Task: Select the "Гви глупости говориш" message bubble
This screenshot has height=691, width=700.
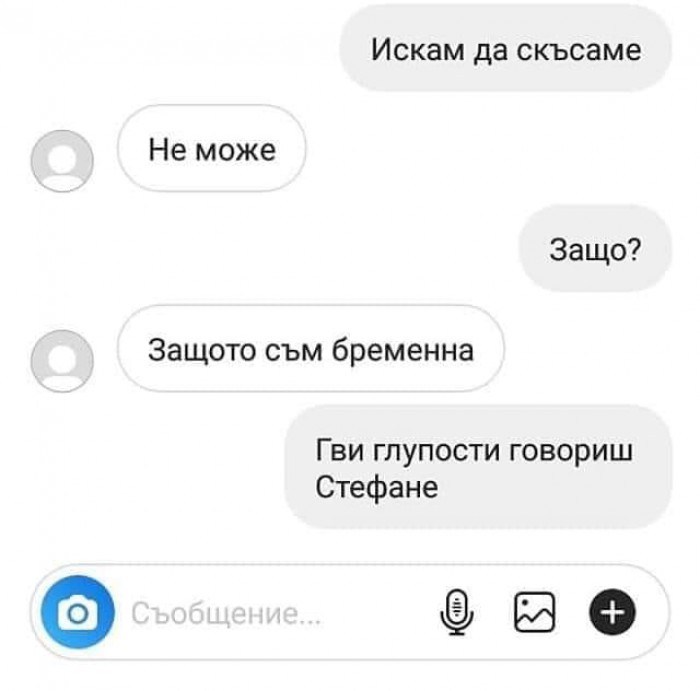Action: 478,467
